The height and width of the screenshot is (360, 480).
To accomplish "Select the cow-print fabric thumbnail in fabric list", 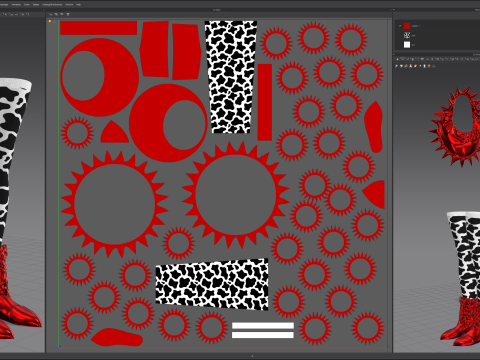I will tap(407, 35).
